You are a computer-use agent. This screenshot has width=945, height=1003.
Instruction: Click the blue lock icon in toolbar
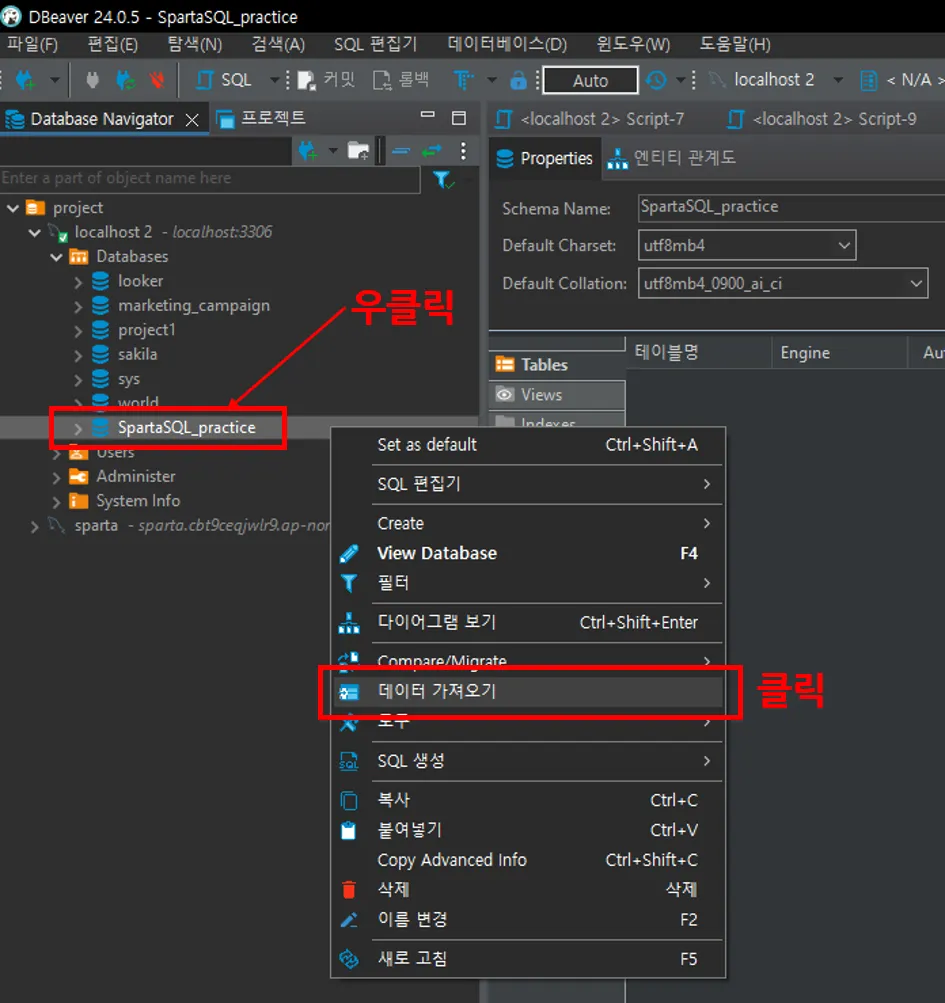(518, 80)
